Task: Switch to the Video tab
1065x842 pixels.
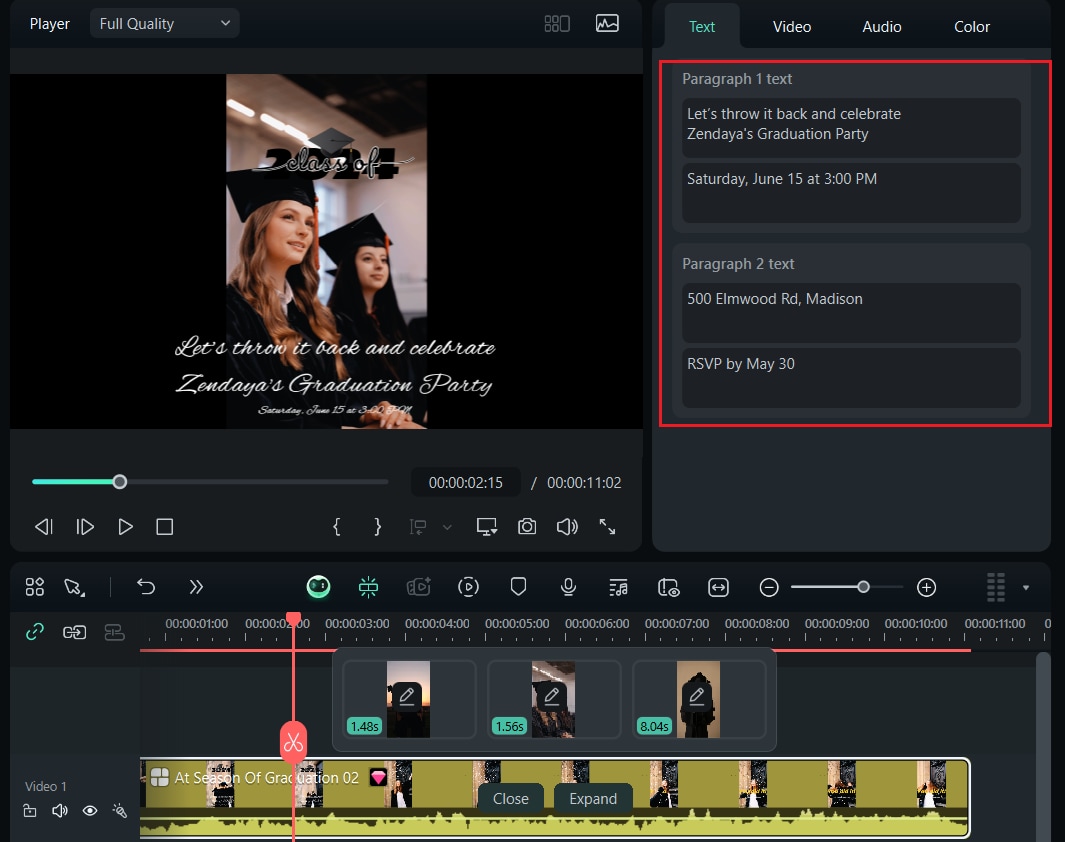Action: tap(792, 26)
